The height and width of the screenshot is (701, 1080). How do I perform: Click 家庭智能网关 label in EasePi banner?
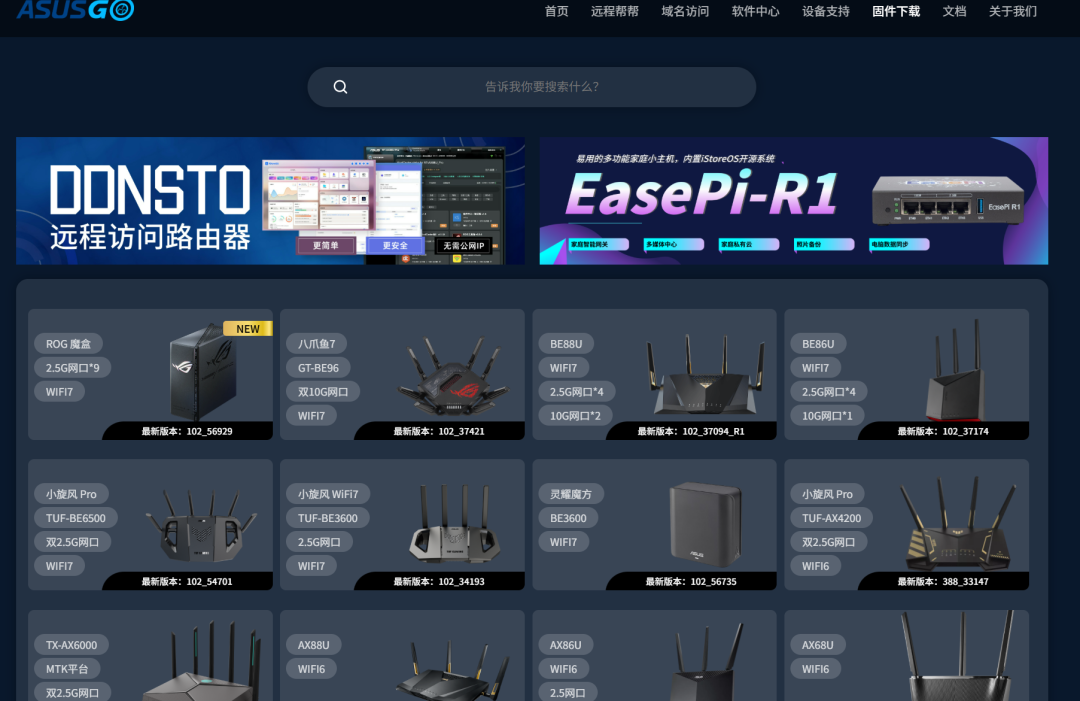coord(599,244)
